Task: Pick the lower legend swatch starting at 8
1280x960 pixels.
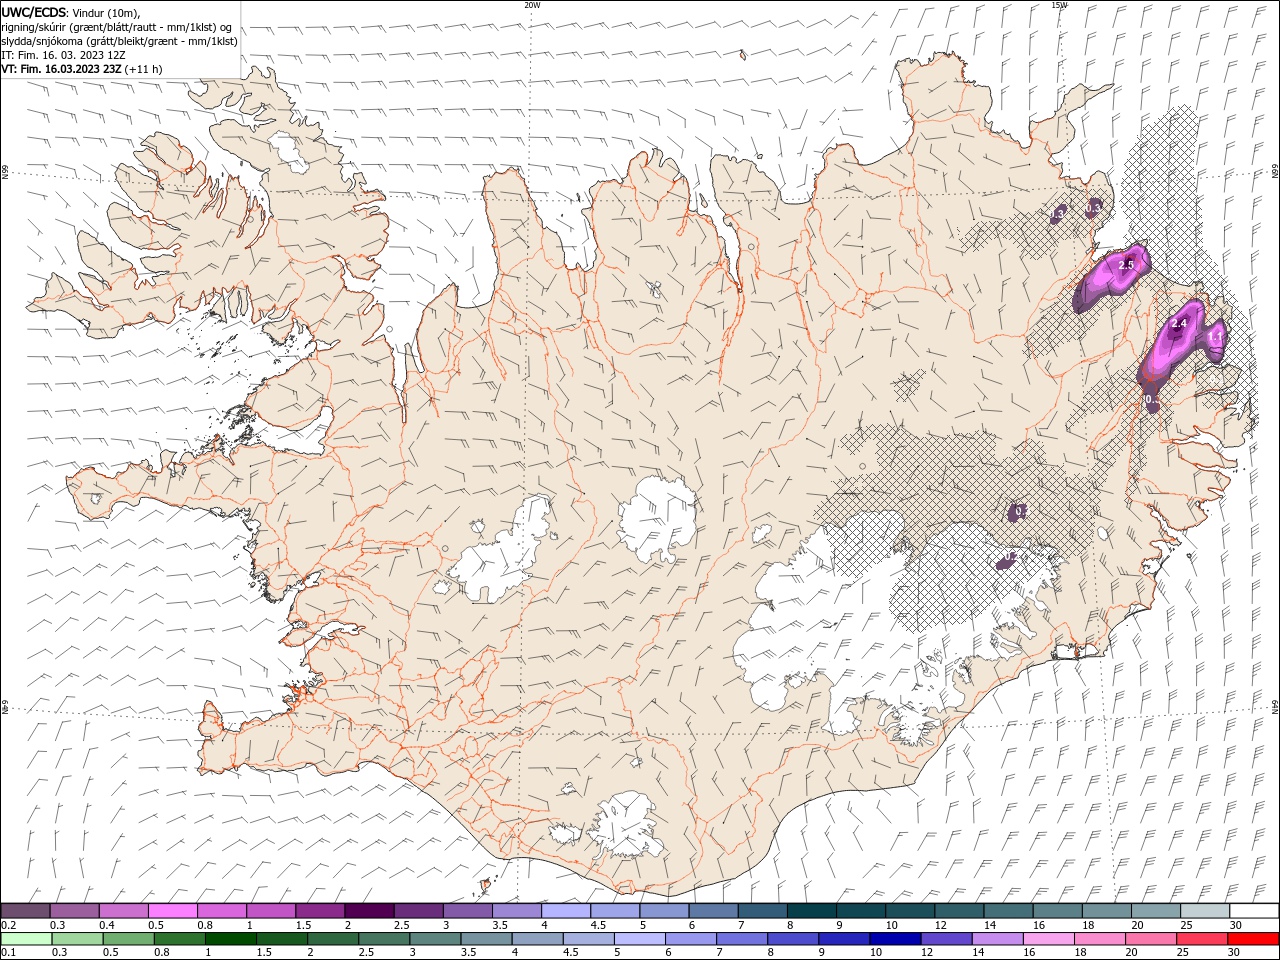Action: [793, 939]
